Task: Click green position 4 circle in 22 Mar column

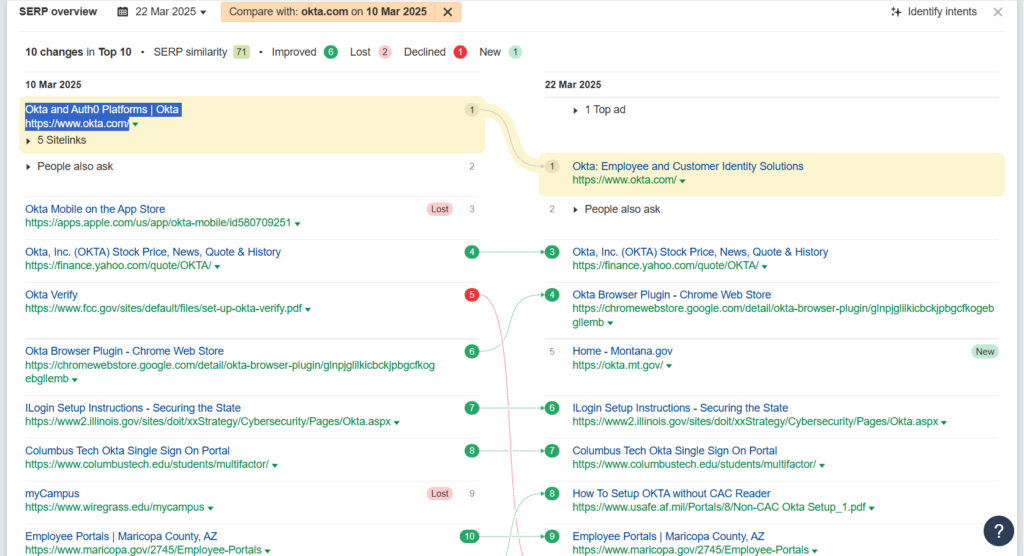Action: pyautogui.click(x=552, y=295)
